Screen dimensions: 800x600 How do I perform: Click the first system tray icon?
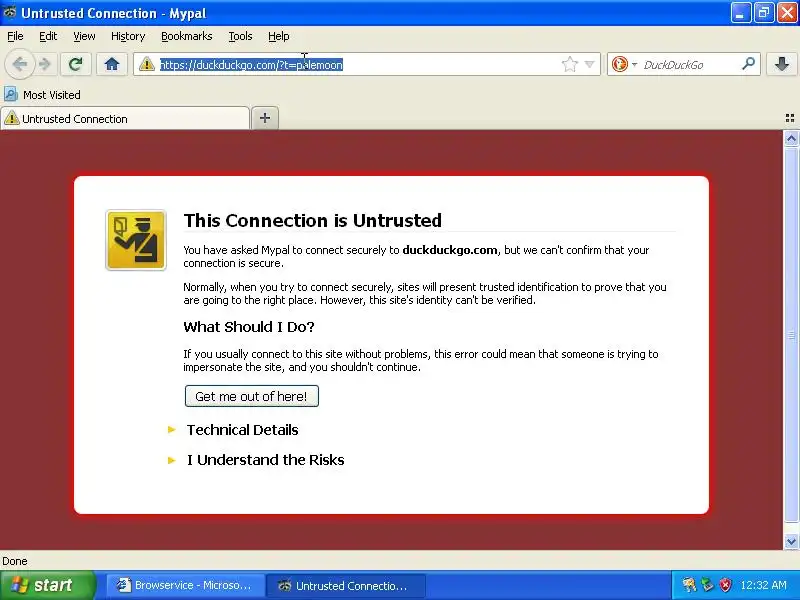coord(689,585)
